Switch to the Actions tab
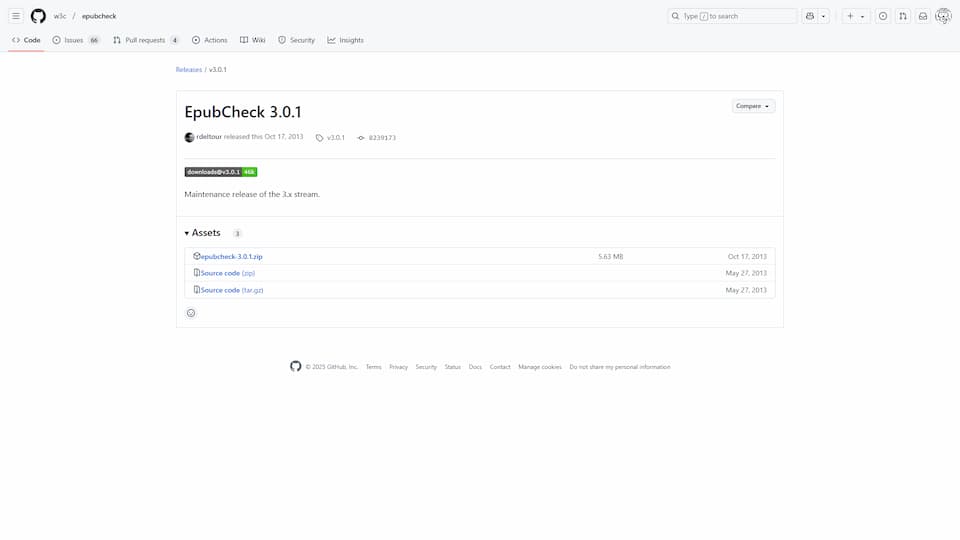 click(x=209, y=40)
